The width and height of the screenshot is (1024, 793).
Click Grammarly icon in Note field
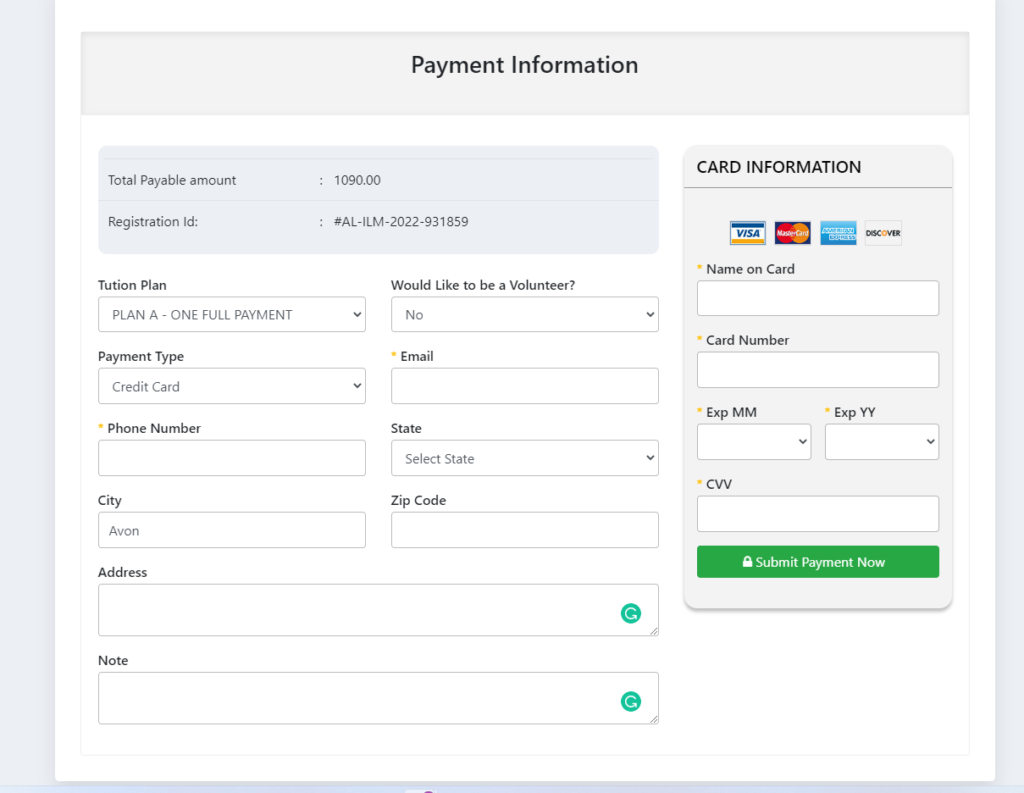[630, 702]
